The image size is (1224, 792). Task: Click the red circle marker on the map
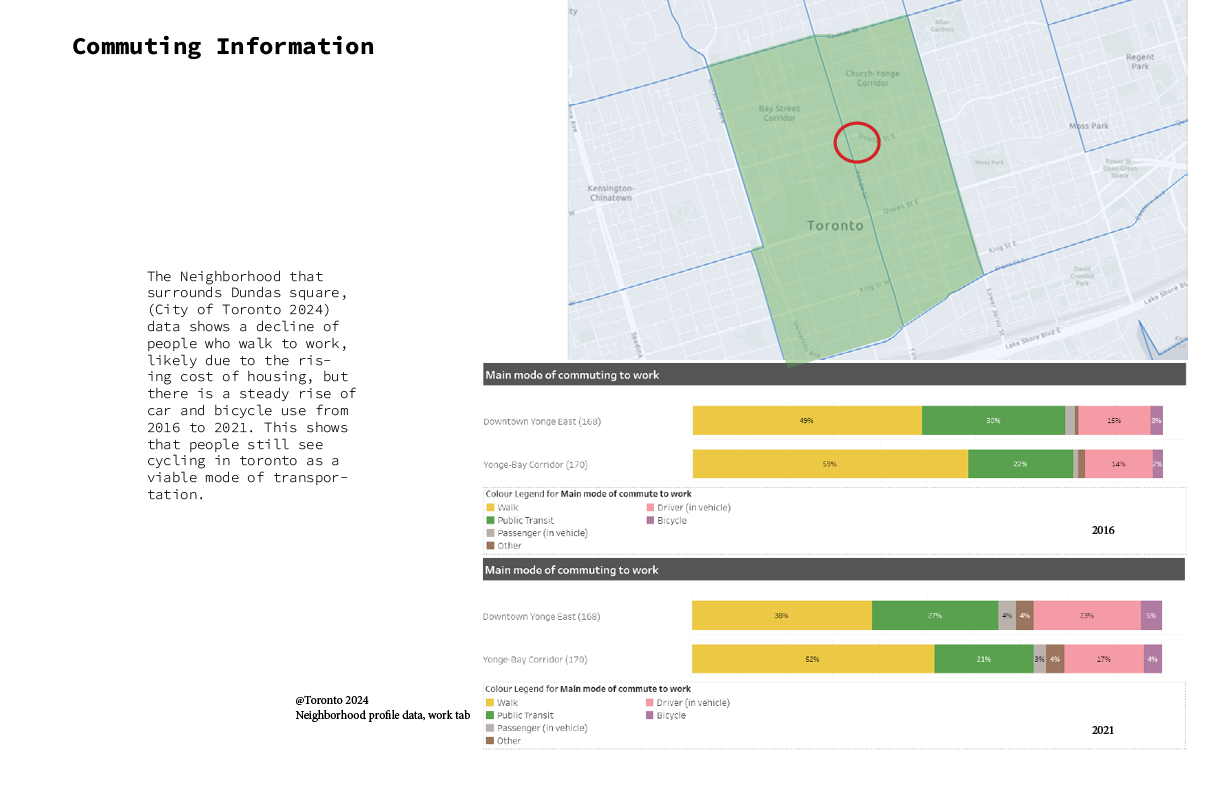pyautogui.click(x=857, y=142)
